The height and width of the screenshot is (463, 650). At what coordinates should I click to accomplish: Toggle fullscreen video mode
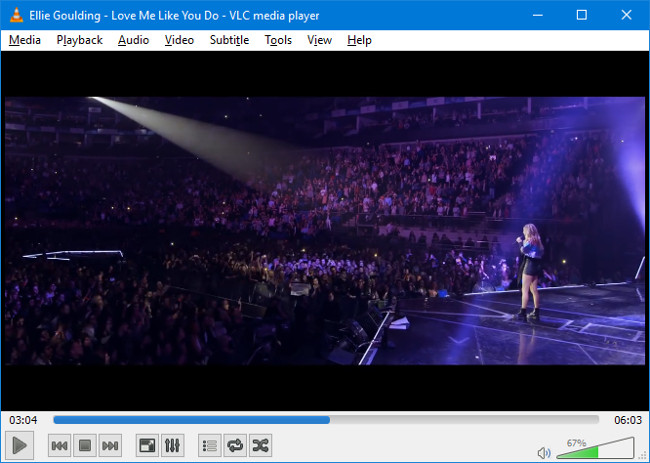(146, 445)
